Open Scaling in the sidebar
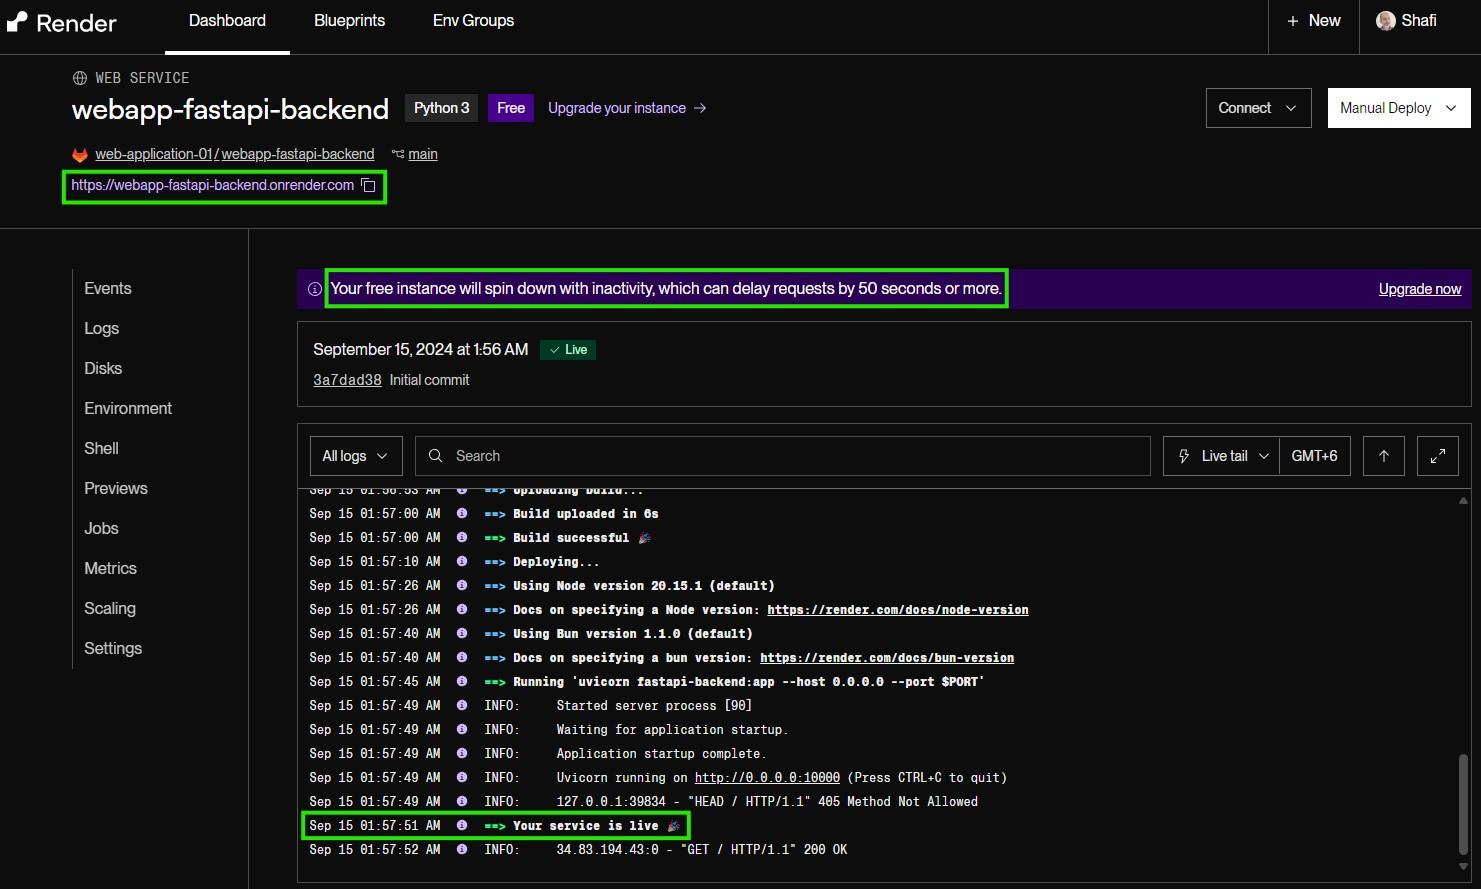The image size is (1481, 889). 110,609
